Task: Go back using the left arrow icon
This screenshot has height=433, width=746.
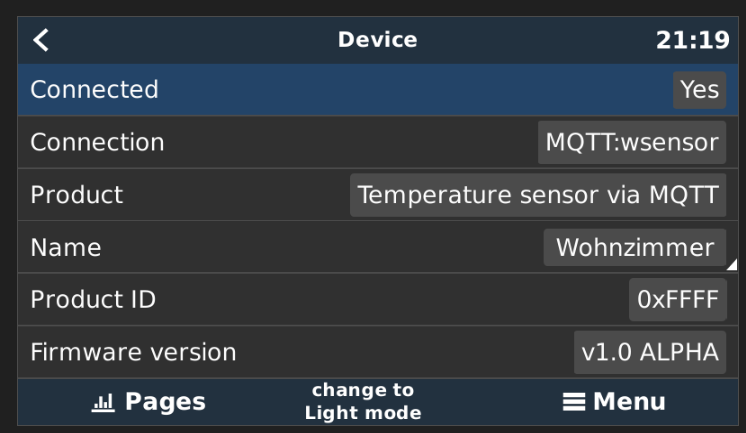Action: click(x=41, y=40)
